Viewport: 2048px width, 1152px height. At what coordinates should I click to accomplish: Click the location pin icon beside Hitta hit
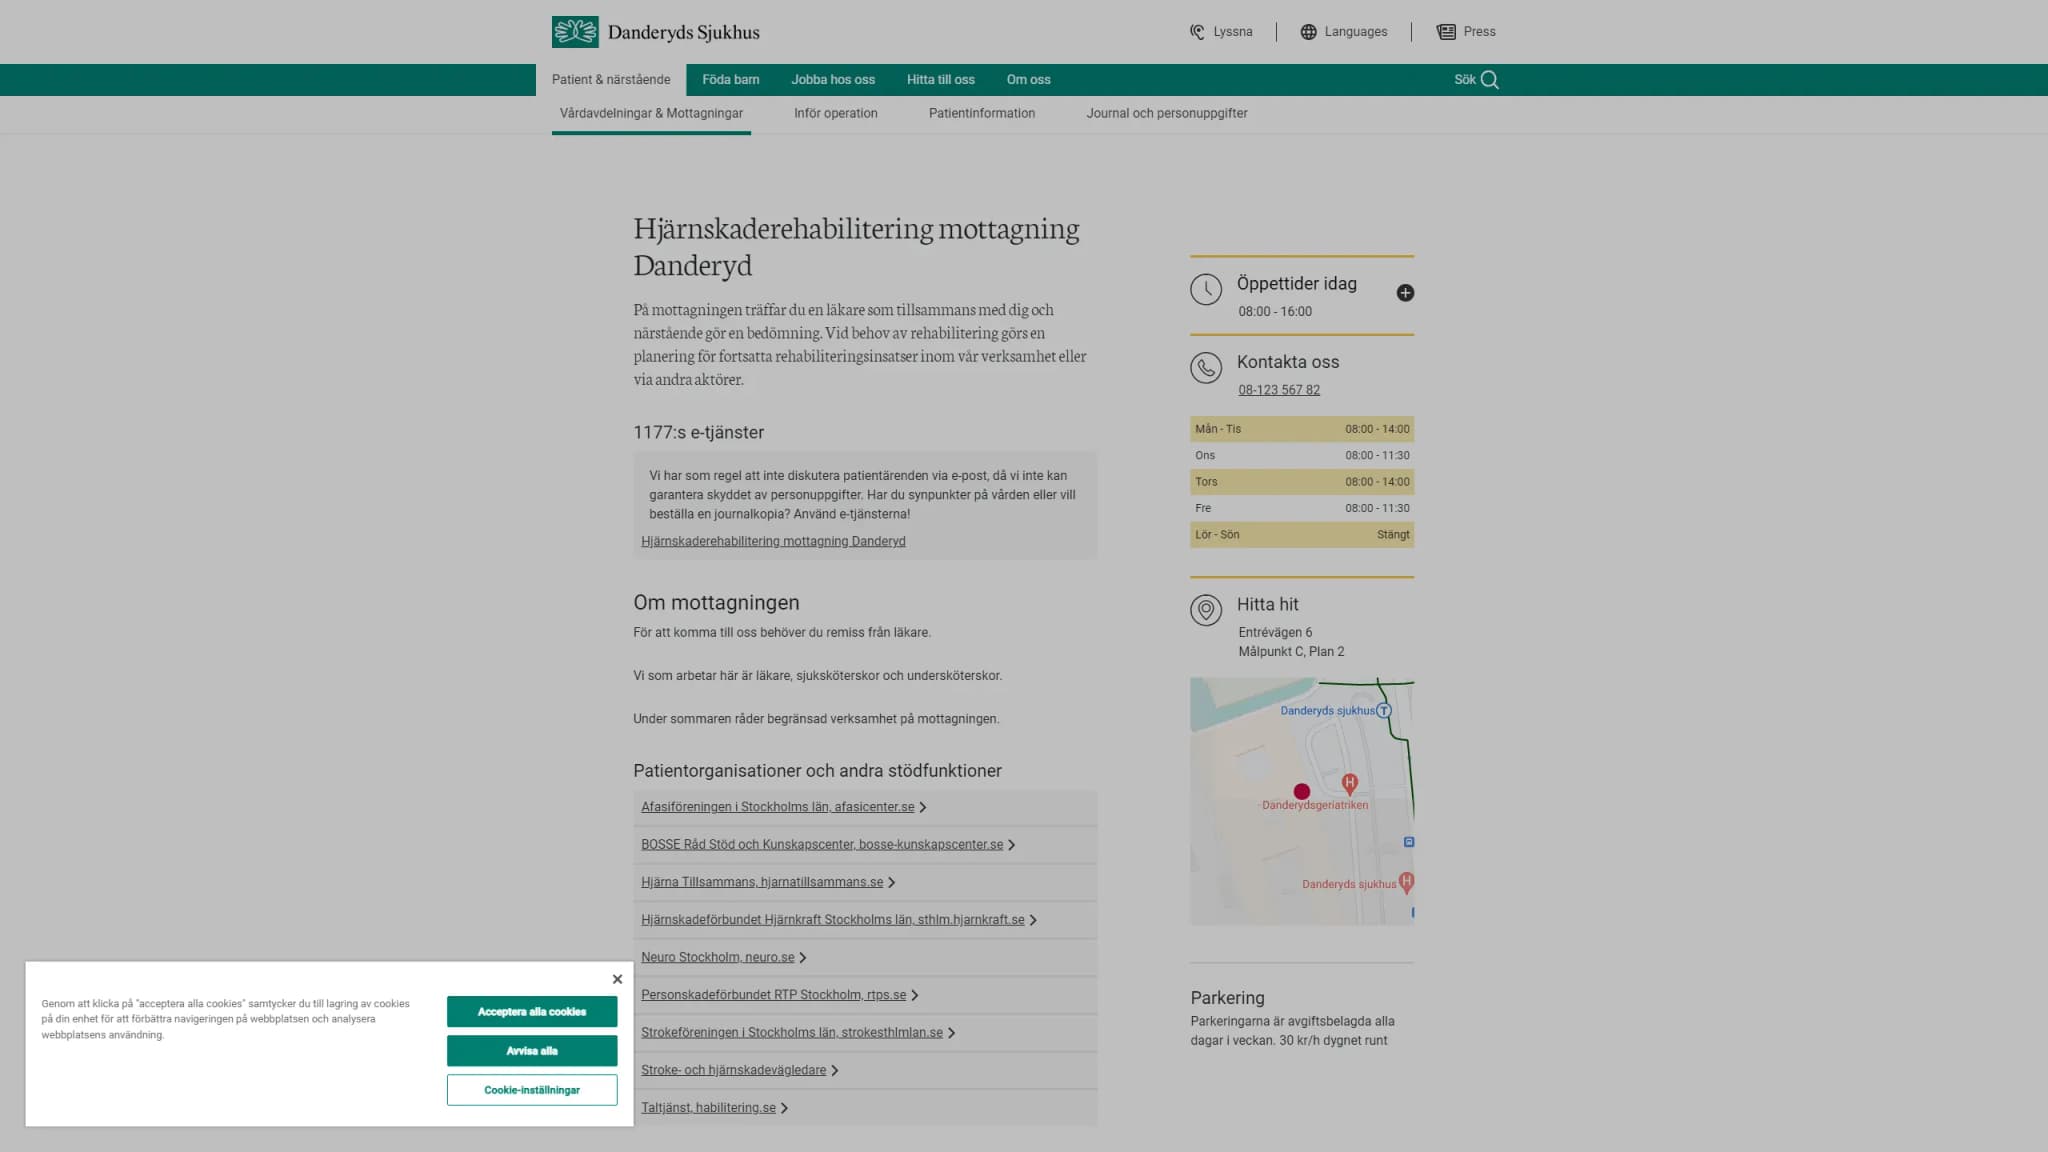pyautogui.click(x=1206, y=610)
